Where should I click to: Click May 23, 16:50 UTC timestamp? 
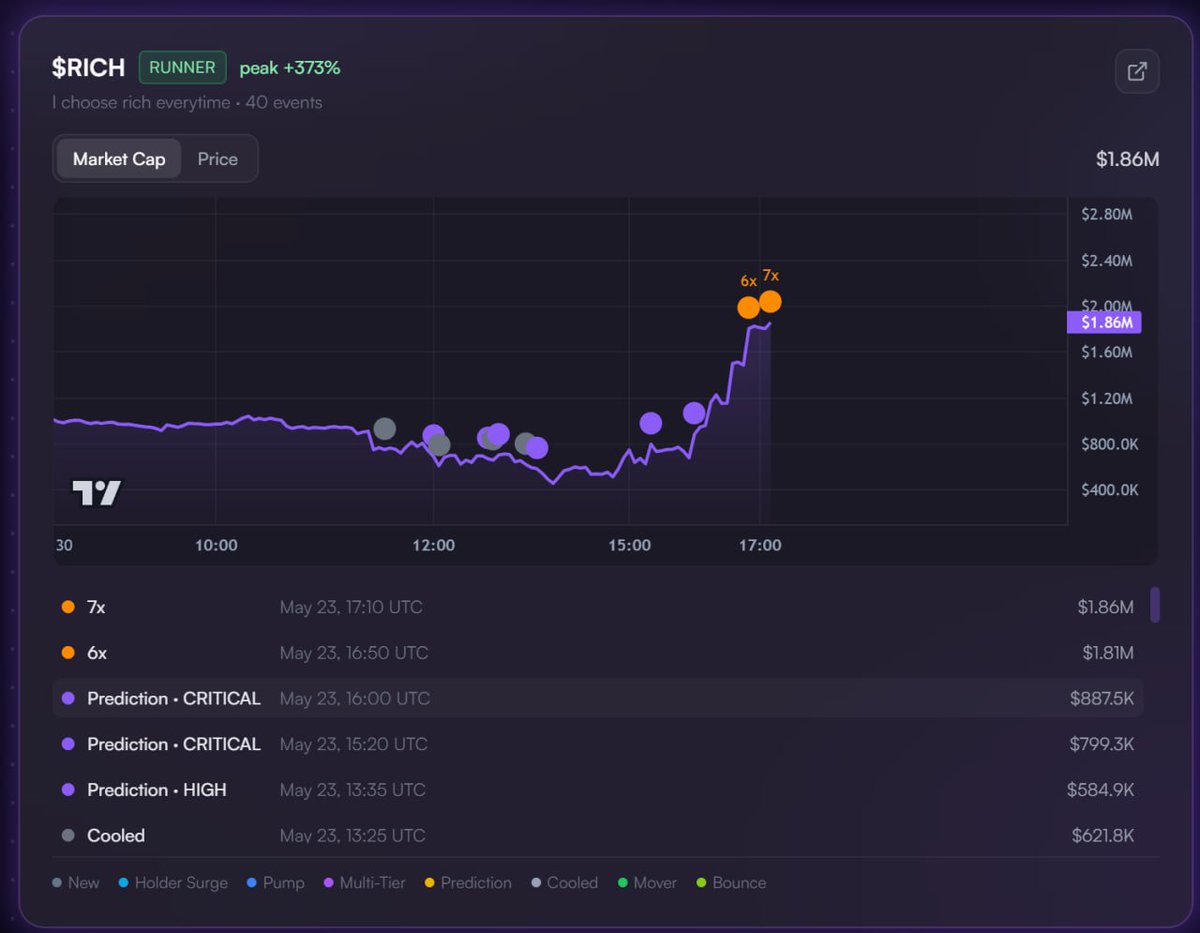(354, 653)
